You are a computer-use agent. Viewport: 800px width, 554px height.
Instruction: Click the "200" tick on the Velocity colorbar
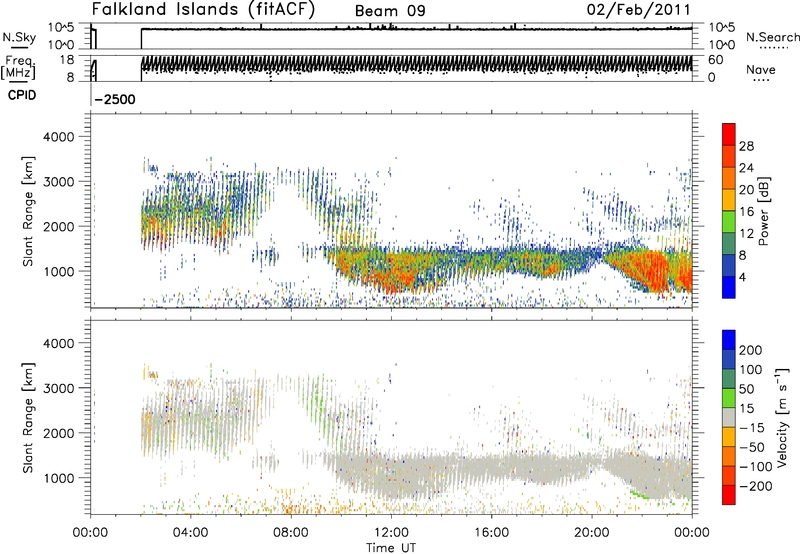pos(751,350)
